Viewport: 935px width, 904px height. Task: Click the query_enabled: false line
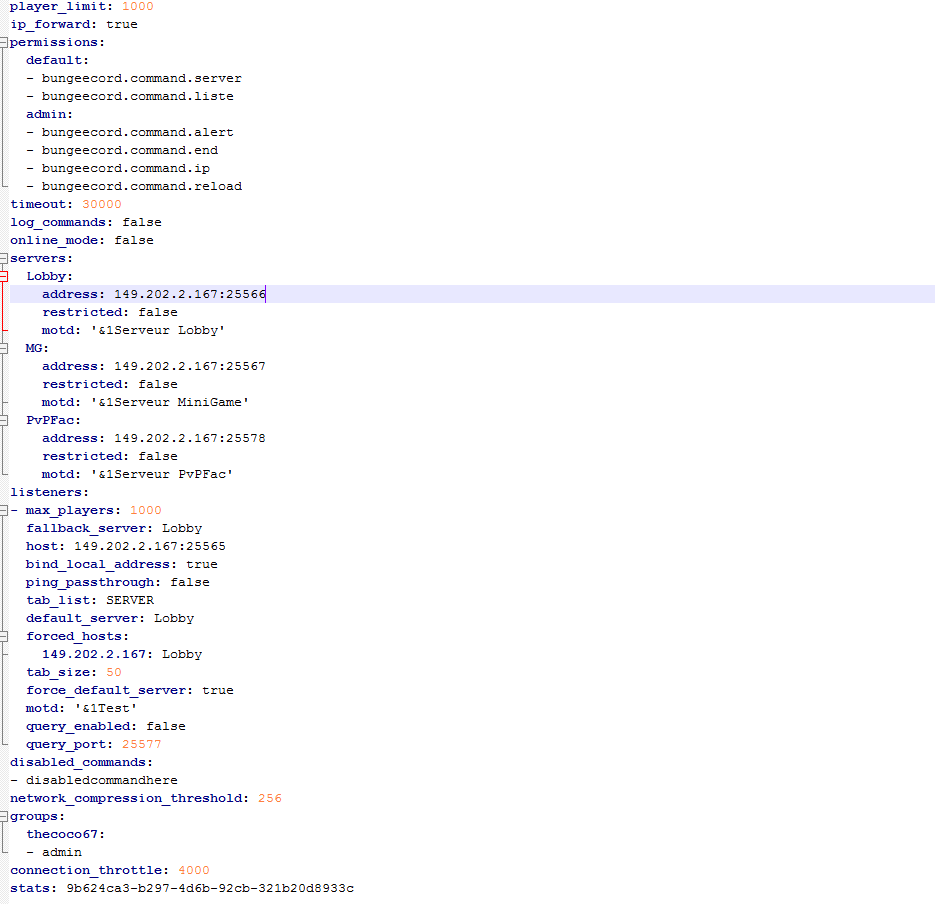pyautogui.click(x=106, y=726)
